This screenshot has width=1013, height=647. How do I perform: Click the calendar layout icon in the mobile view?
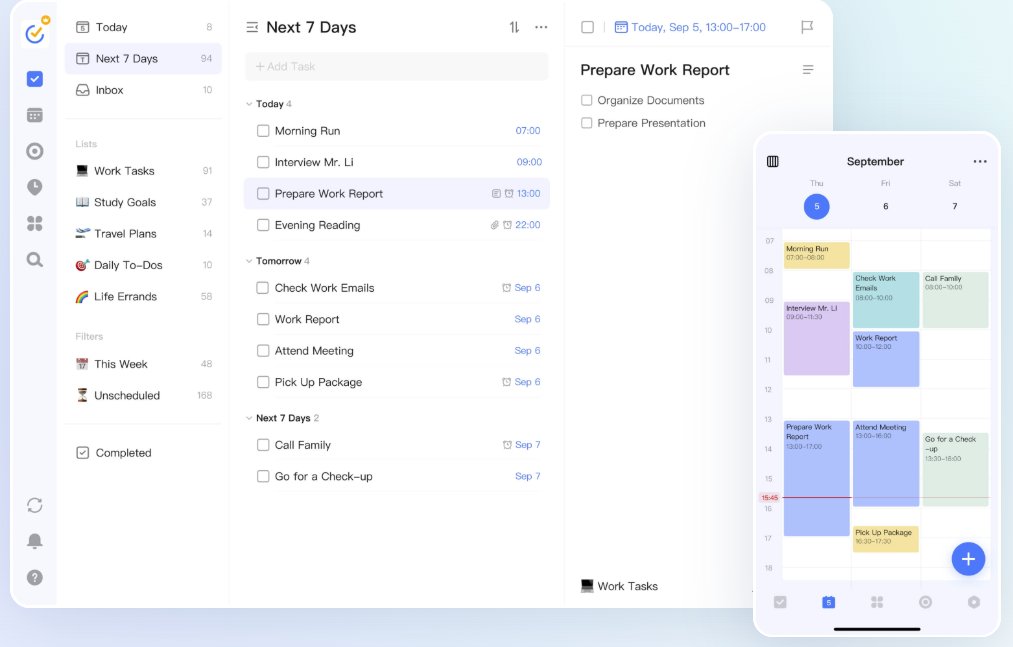click(773, 162)
